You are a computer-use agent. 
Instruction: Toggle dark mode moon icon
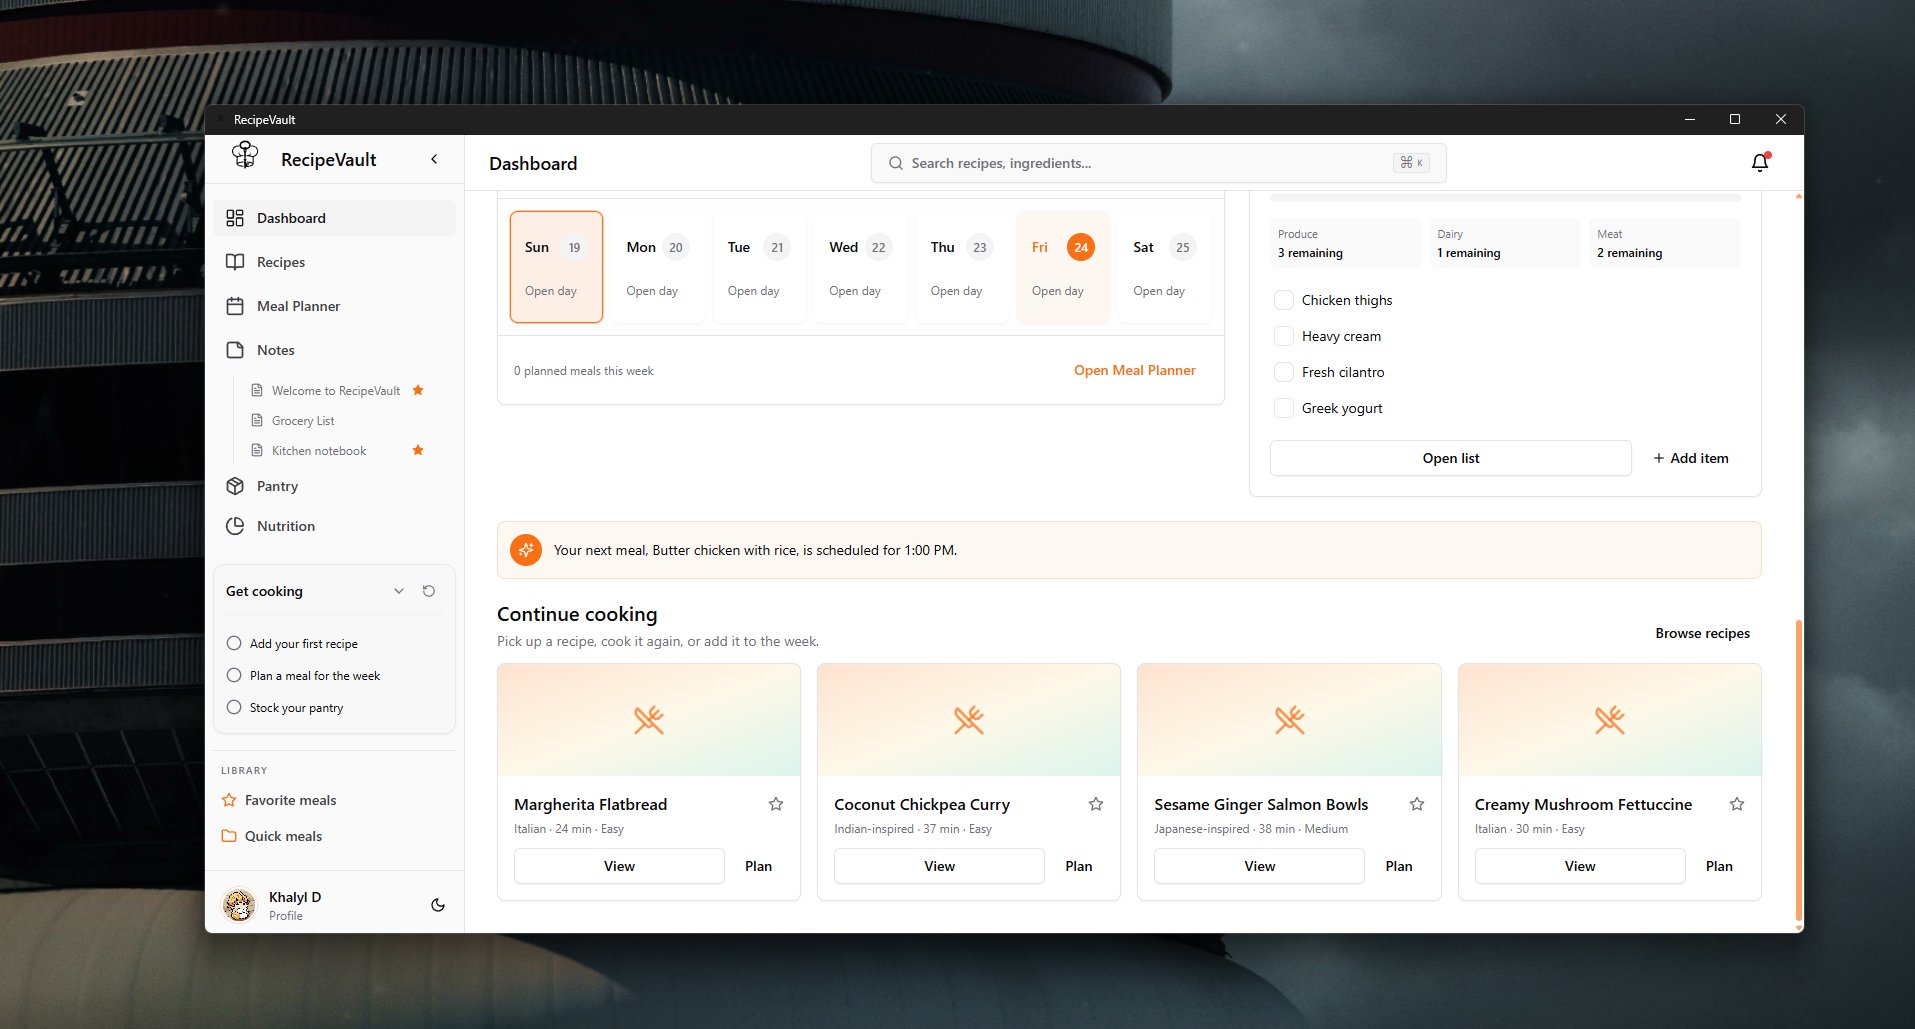pyautogui.click(x=438, y=905)
